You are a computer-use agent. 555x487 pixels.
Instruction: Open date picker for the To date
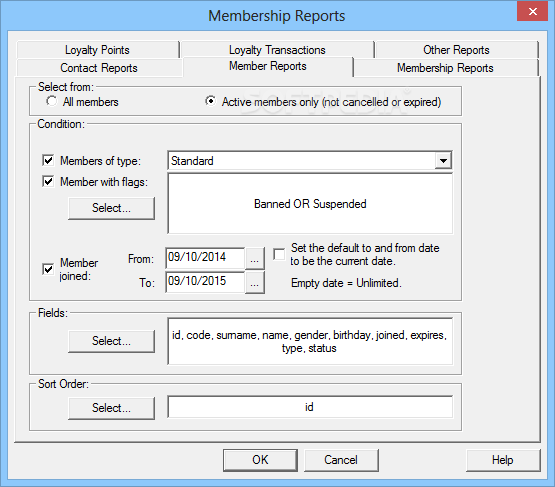[x=254, y=282]
